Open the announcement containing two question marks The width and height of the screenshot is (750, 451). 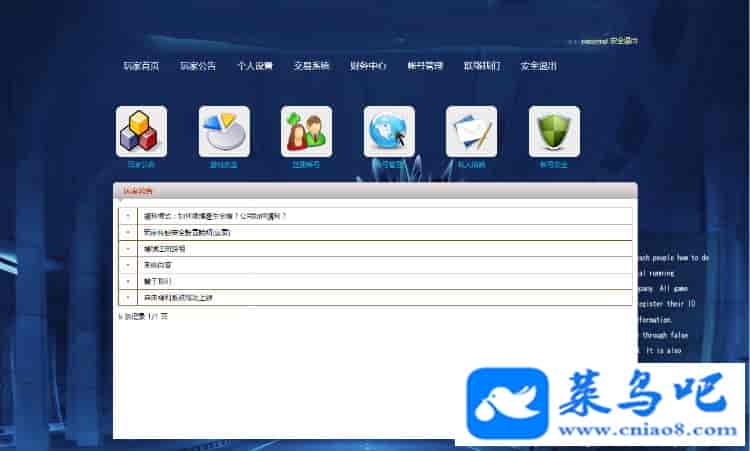[x=215, y=216]
